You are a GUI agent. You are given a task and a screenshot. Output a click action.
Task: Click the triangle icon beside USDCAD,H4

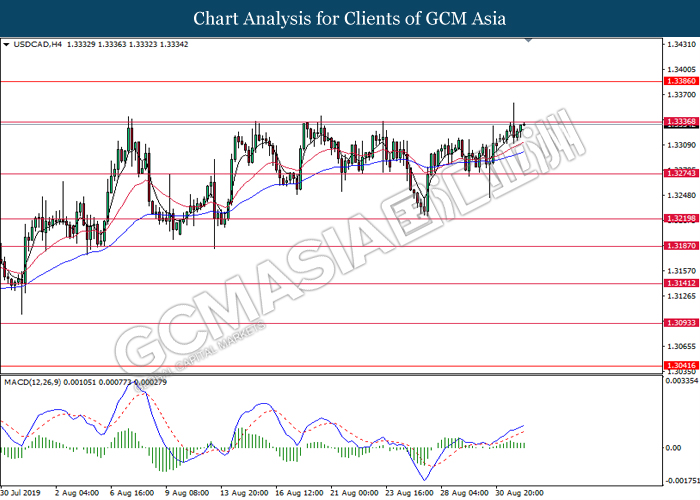click(x=7, y=45)
